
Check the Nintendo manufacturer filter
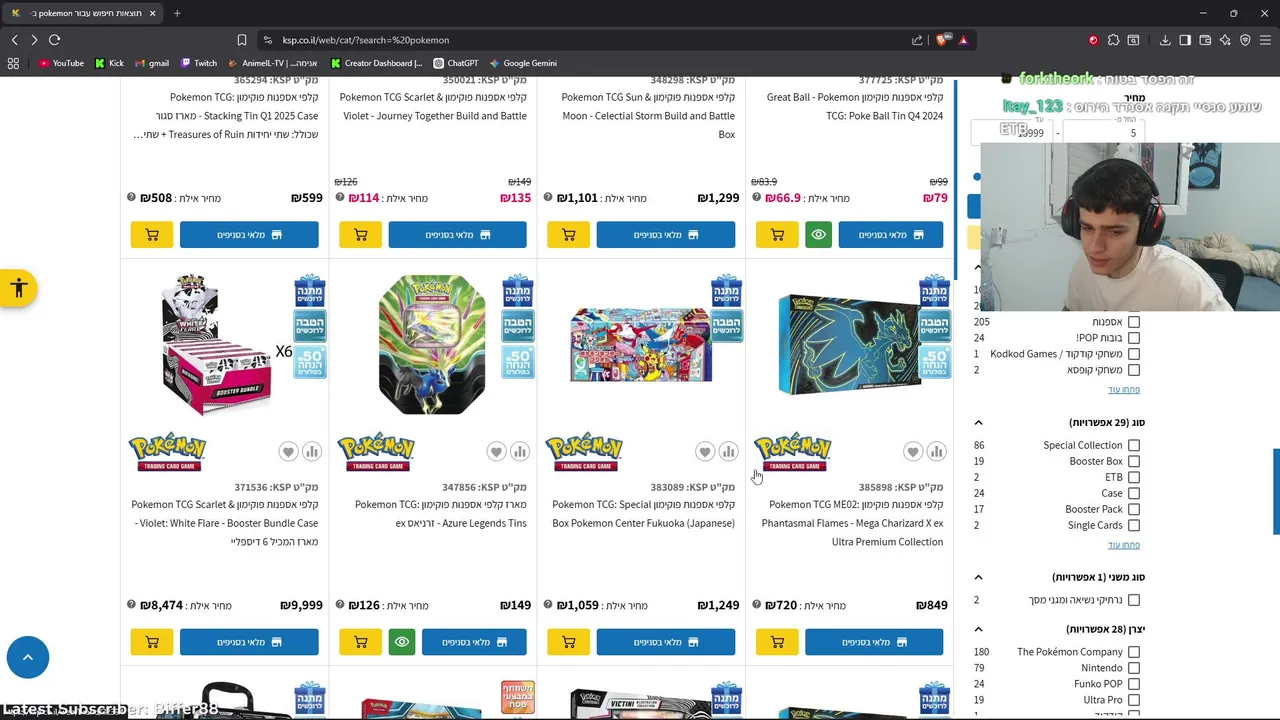1133,668
